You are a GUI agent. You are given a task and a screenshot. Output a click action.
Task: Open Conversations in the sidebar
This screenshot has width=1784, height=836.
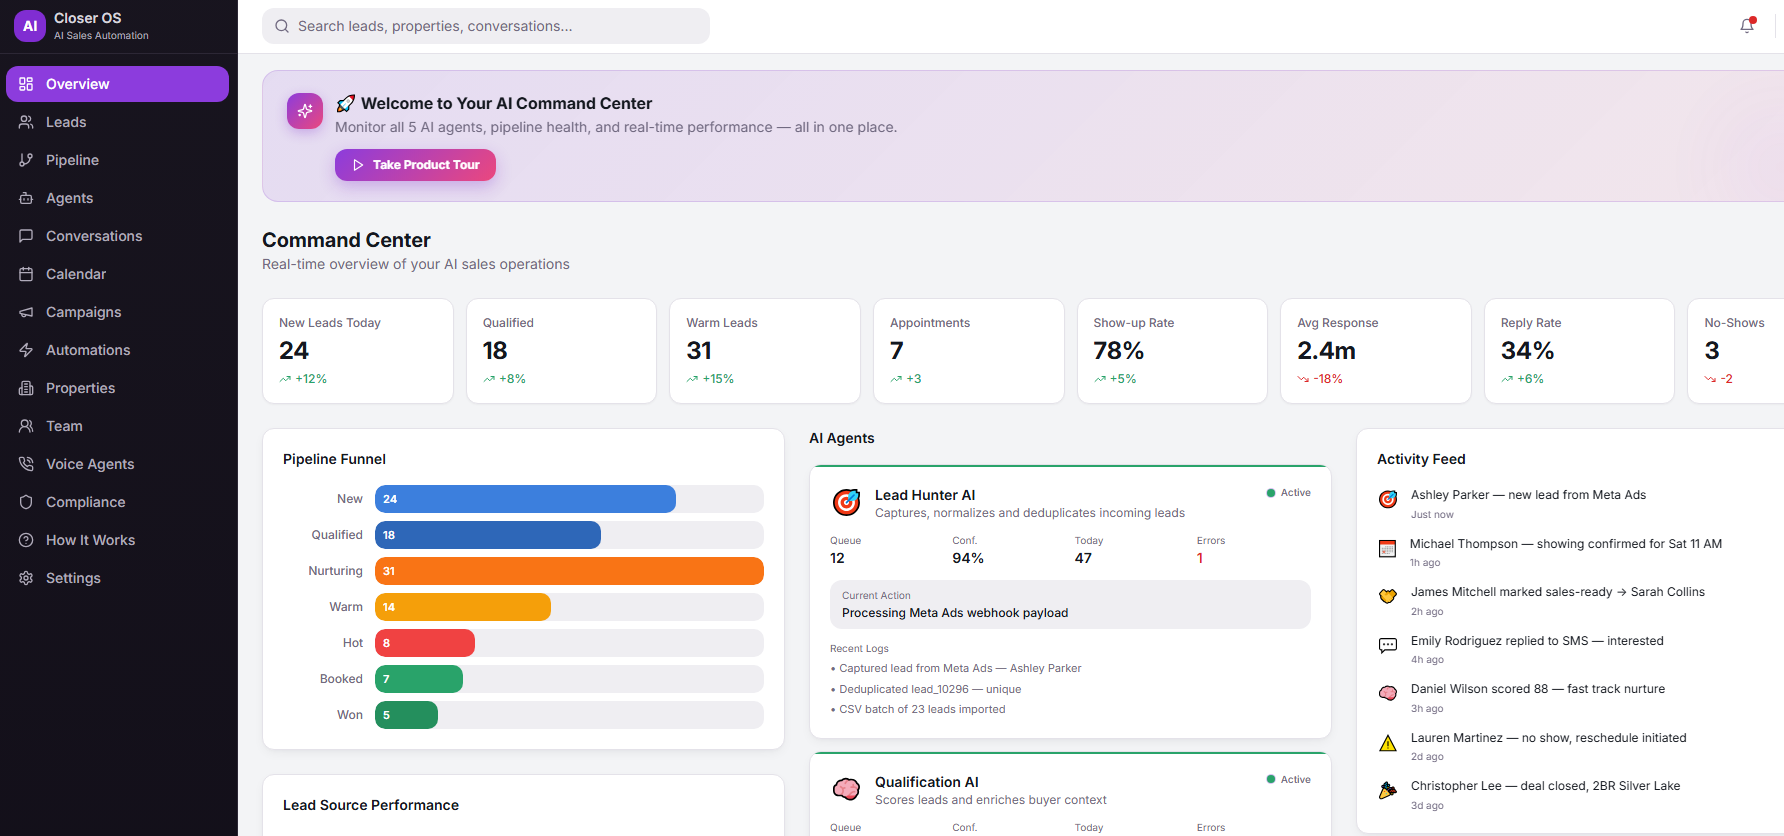pyautogui.click(x=117, y=236)
